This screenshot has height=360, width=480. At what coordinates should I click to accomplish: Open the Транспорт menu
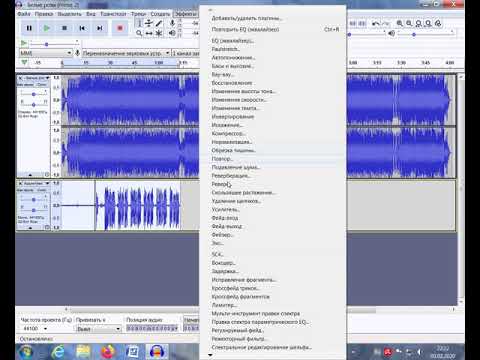tap(113, 14)
